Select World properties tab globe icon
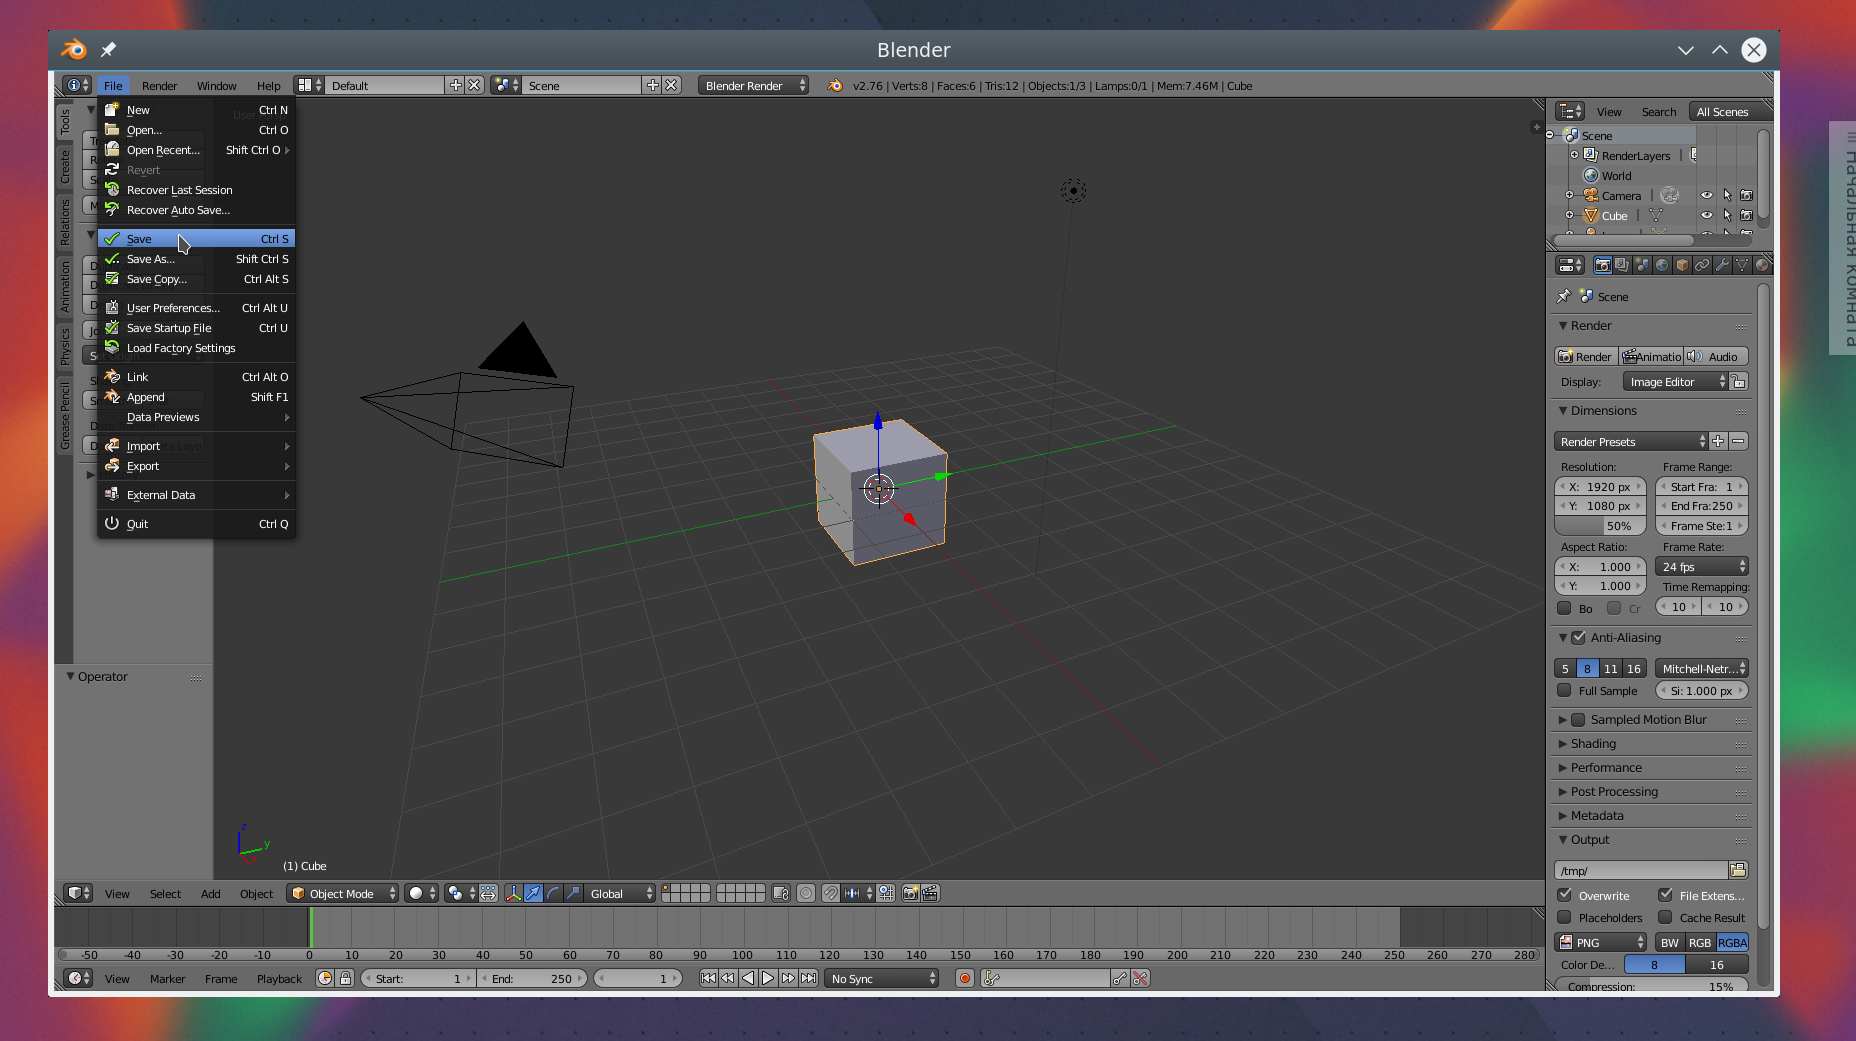This screenshot has height=1041, width=1856. point(1662,265)
